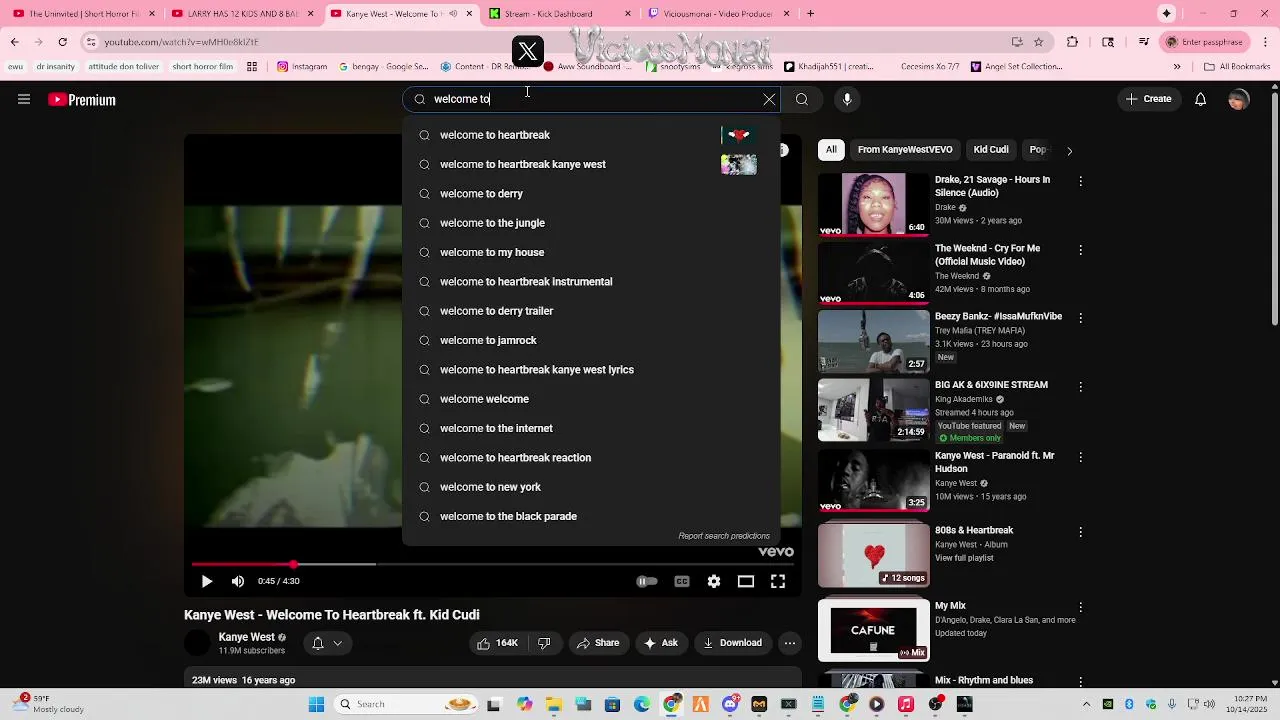Select suggestion 'welcome to jamrock'
This screenshot has width=1280, height=720.
[x=591, y=340]
